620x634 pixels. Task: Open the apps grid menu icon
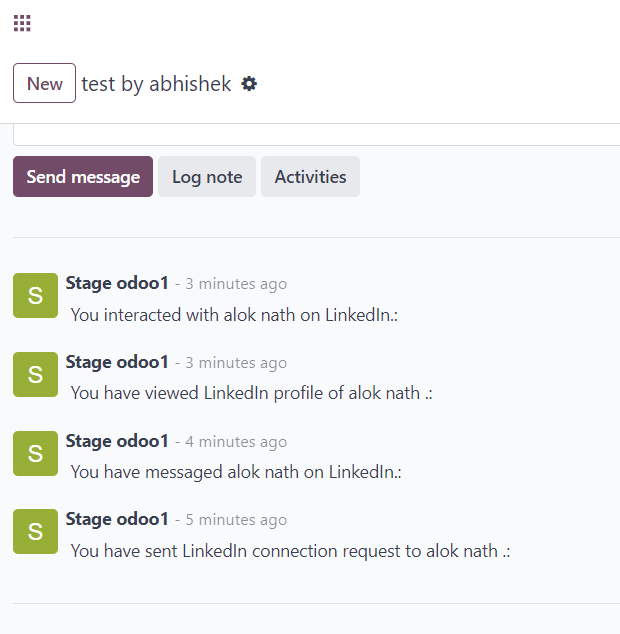(22, 23)
